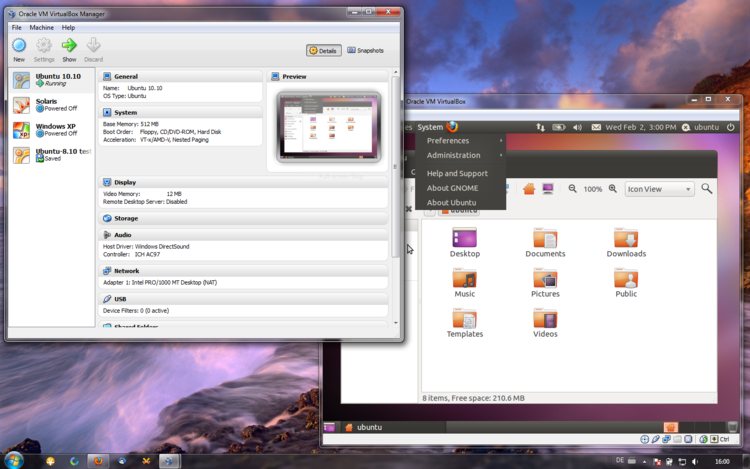This screenshot has height=469, width=750.
Task: Click the USB section header
Action: click(x=243, y=299)
